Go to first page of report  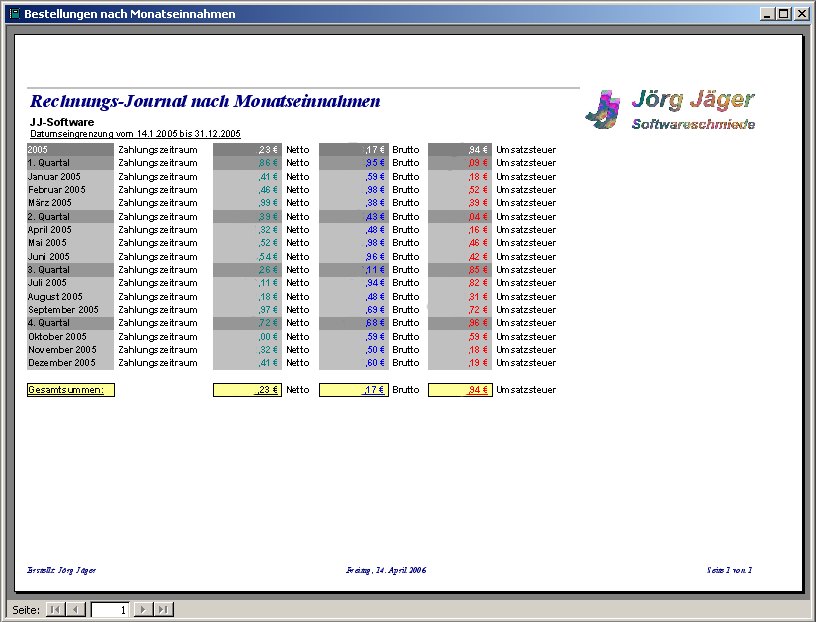pos(55,609)
